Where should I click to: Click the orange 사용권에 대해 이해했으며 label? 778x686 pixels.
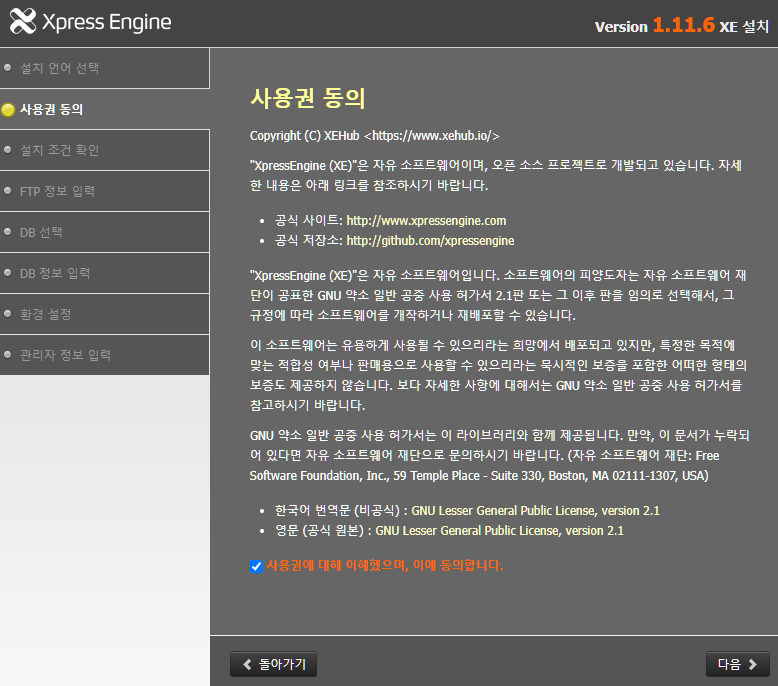385,565
